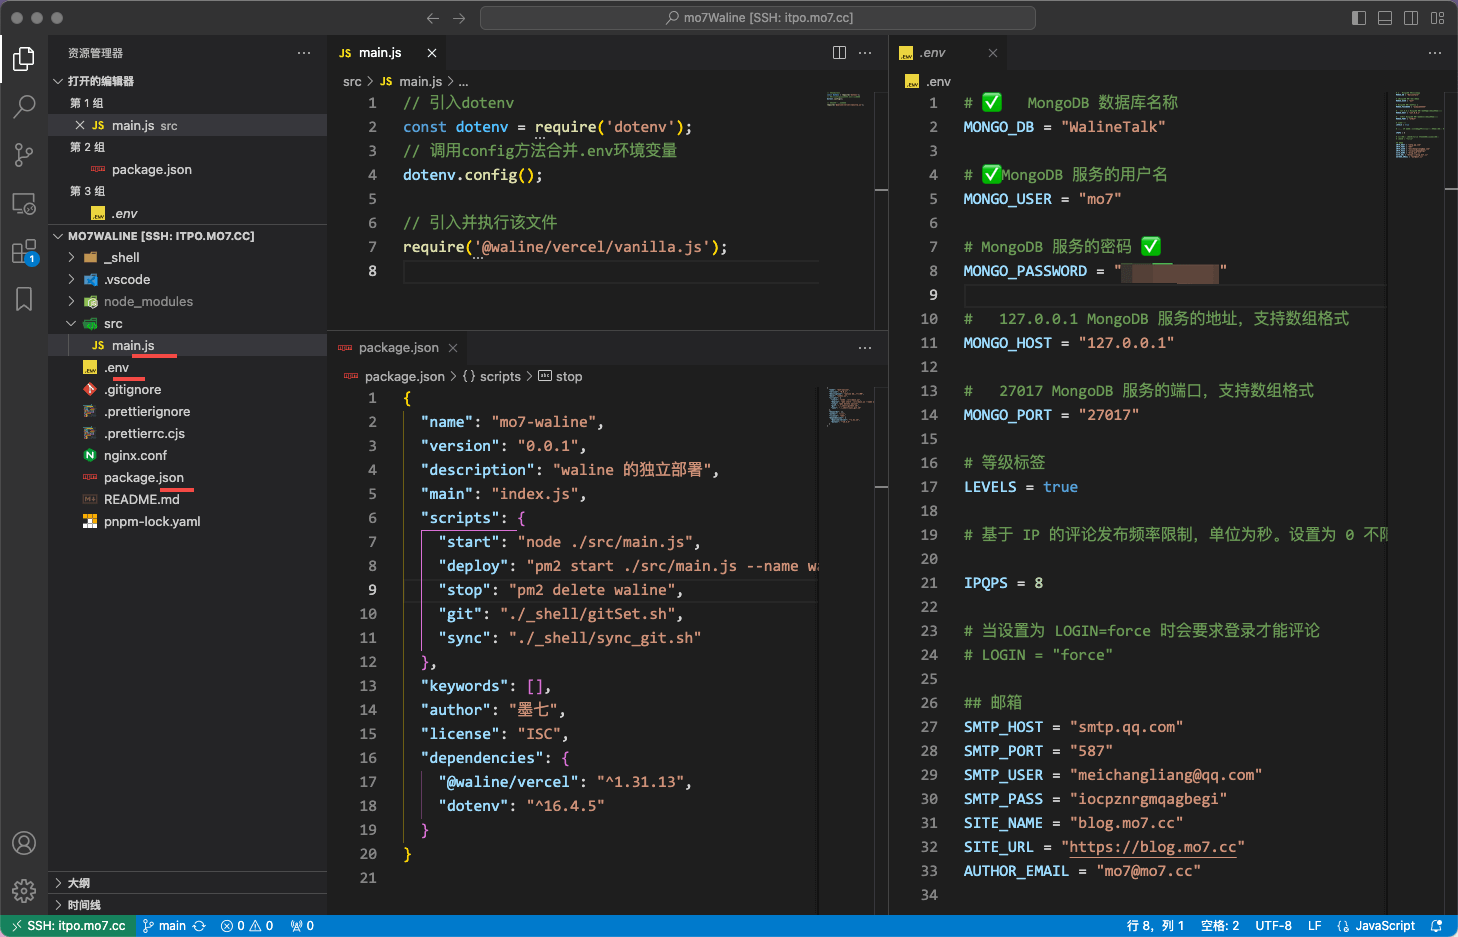Open more actions for main.js editor group
Screen dimensions: 1458x937
click(x=865, y=53)
